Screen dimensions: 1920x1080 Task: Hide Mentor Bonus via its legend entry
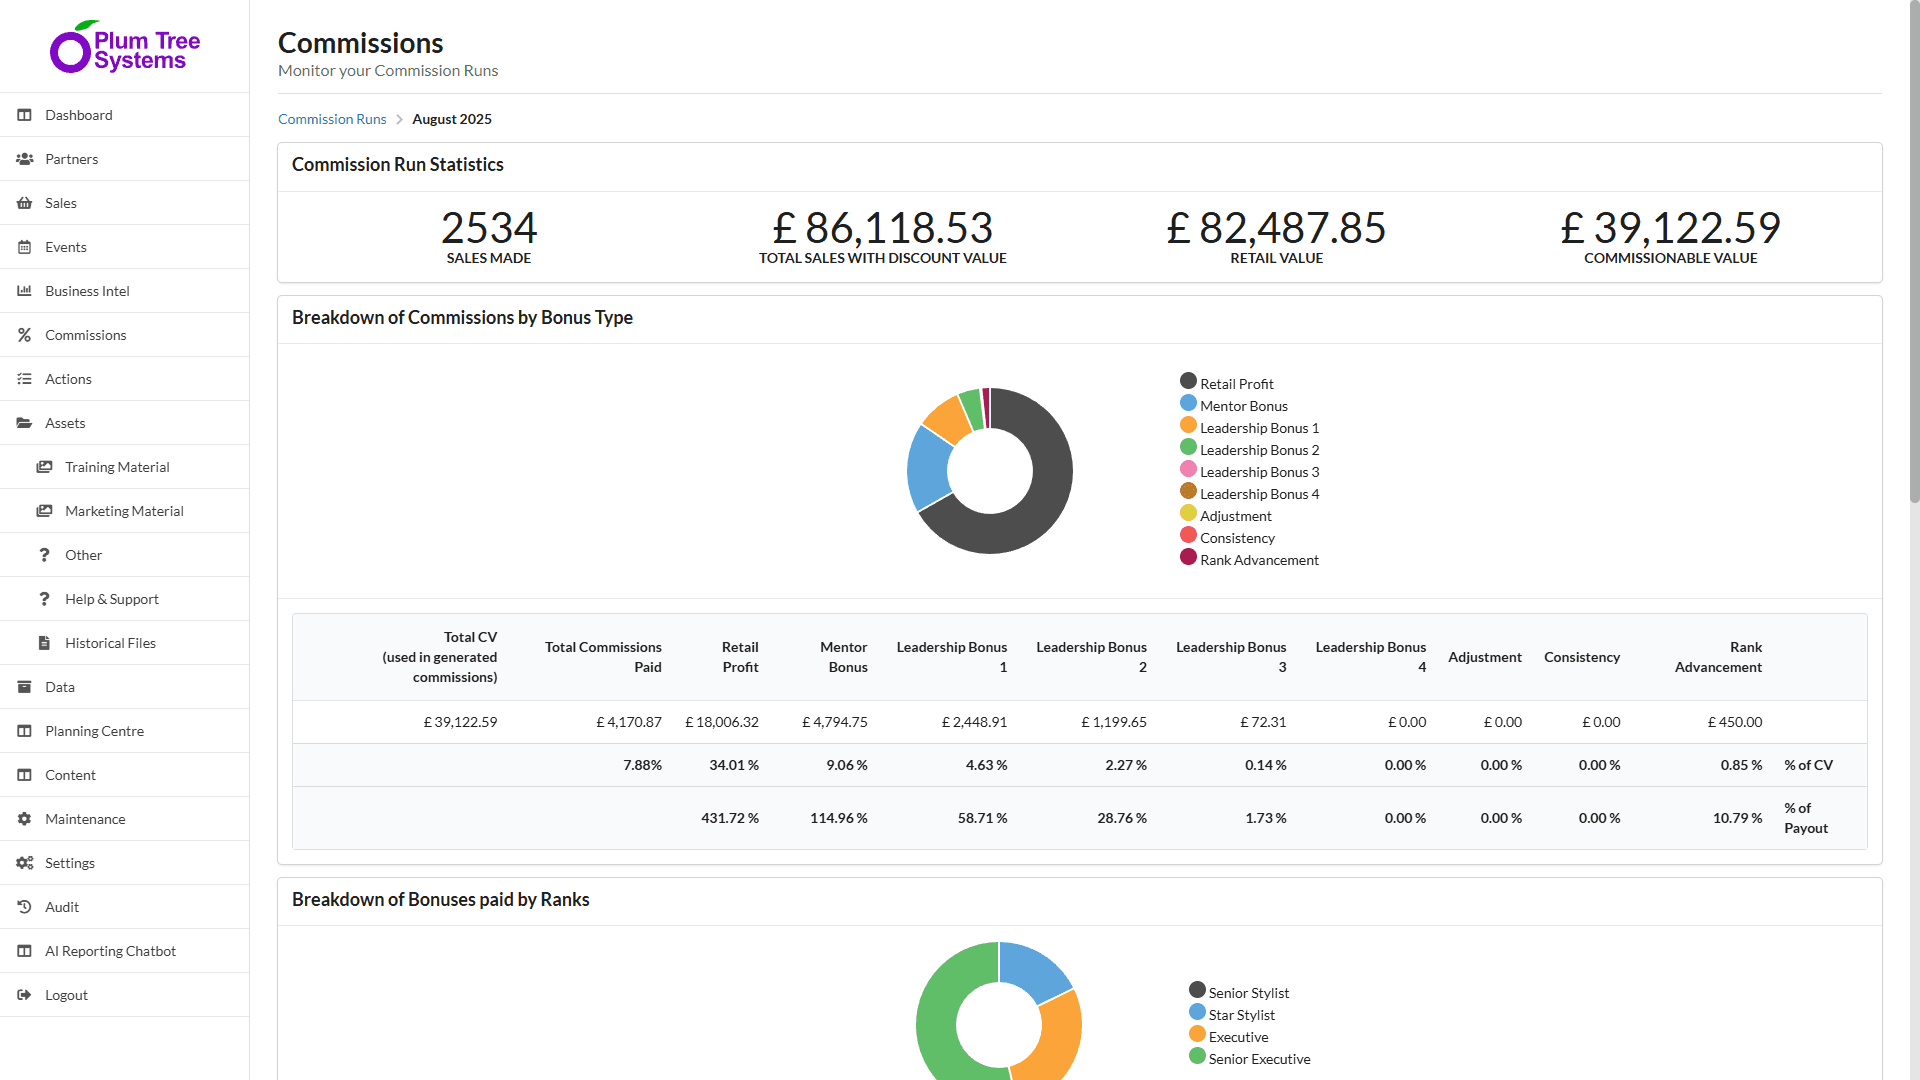pos(1243,405)
